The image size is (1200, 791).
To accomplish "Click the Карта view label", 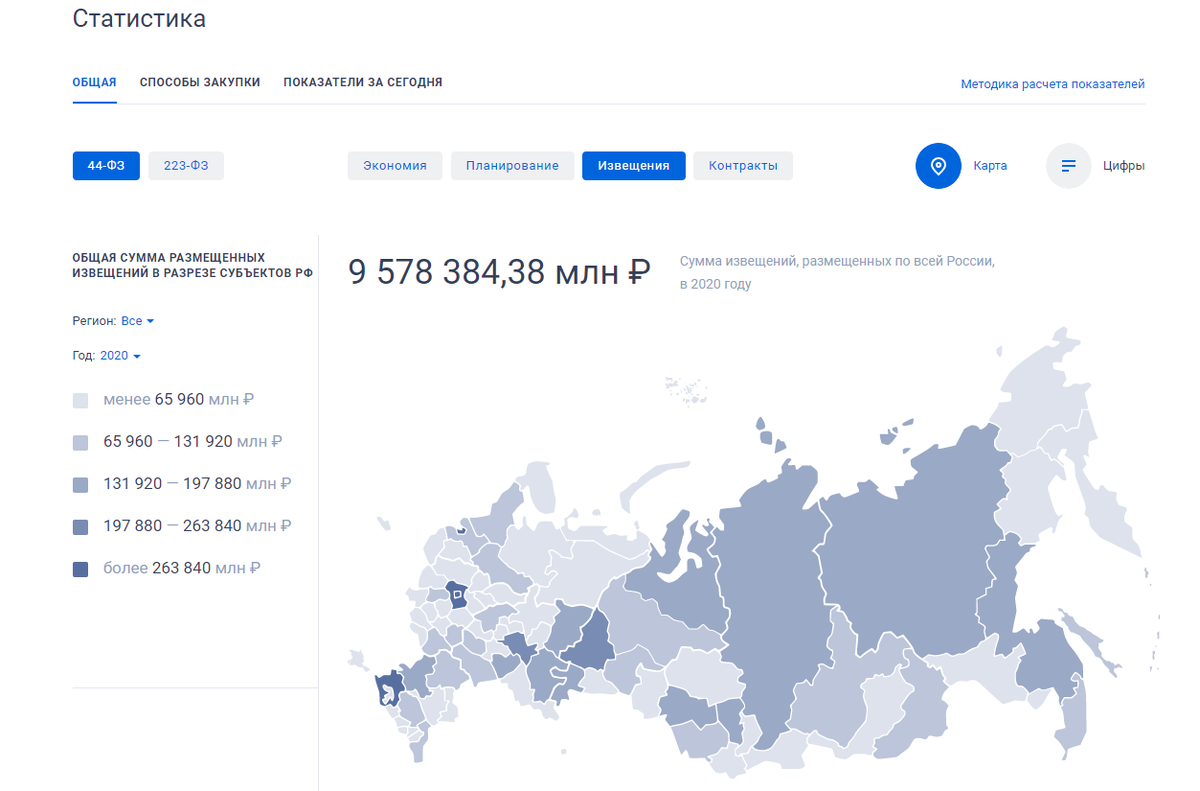I will point(990,166).
